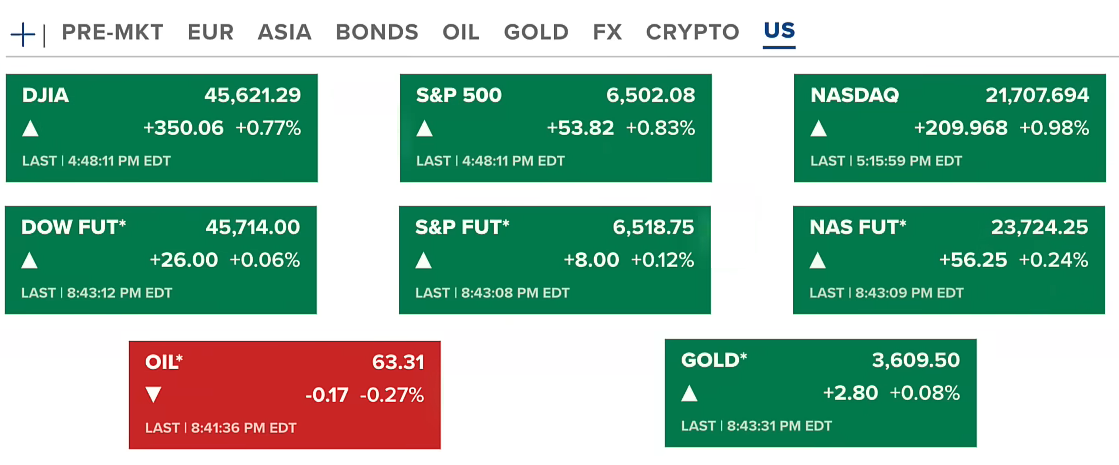Image resolution: width=1119 pixels, height=465 pixels.
Task: Click the OIL down arrow icon
Action: pos(154,395)
